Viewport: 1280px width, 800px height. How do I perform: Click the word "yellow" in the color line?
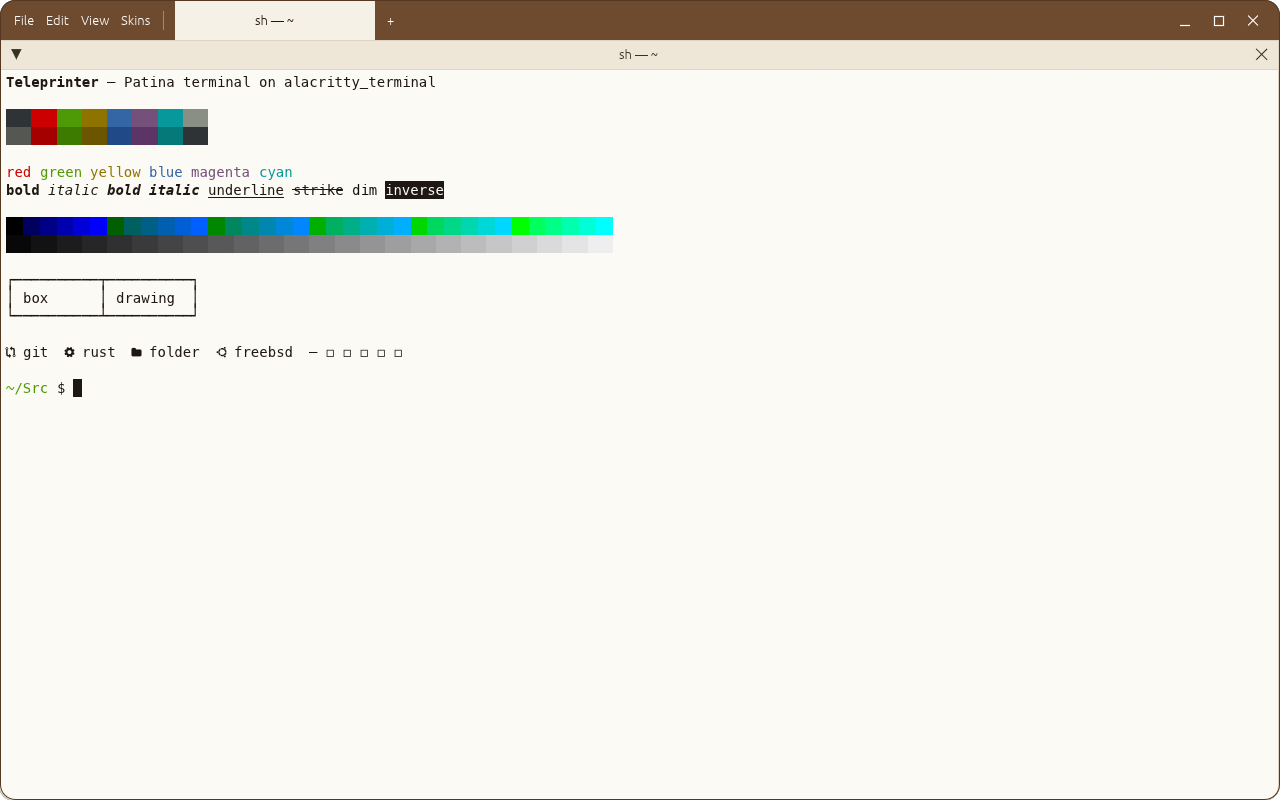click(x=115, y=172)
